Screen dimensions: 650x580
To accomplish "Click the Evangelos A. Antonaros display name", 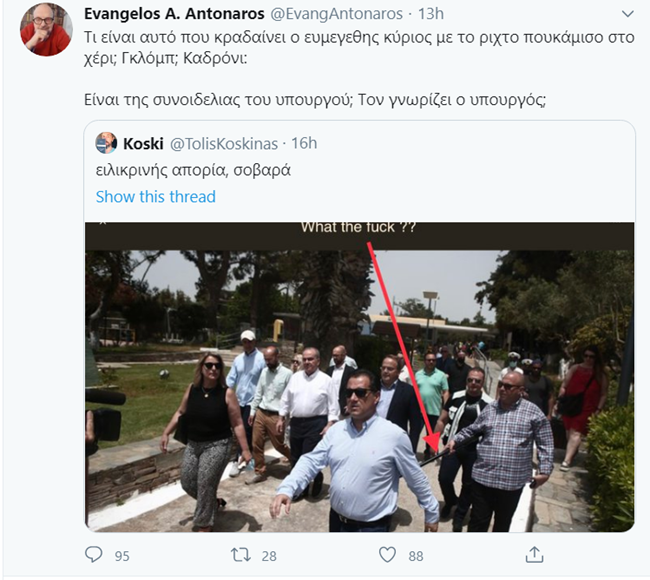I will pyautogui.click(x=174, y=14).
